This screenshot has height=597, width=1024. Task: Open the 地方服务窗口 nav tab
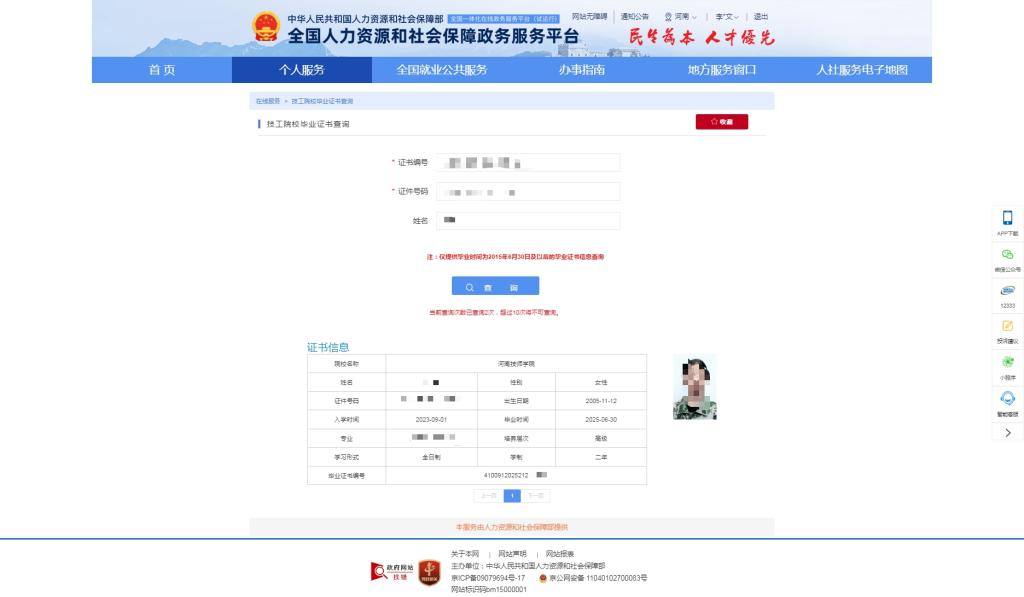coord(722,70)
